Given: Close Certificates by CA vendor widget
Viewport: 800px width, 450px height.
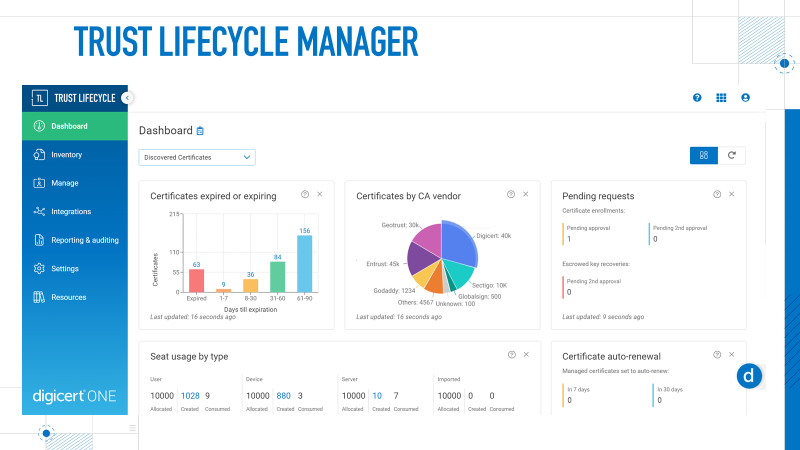Looking at the screenshot, I should click(526, 194).
